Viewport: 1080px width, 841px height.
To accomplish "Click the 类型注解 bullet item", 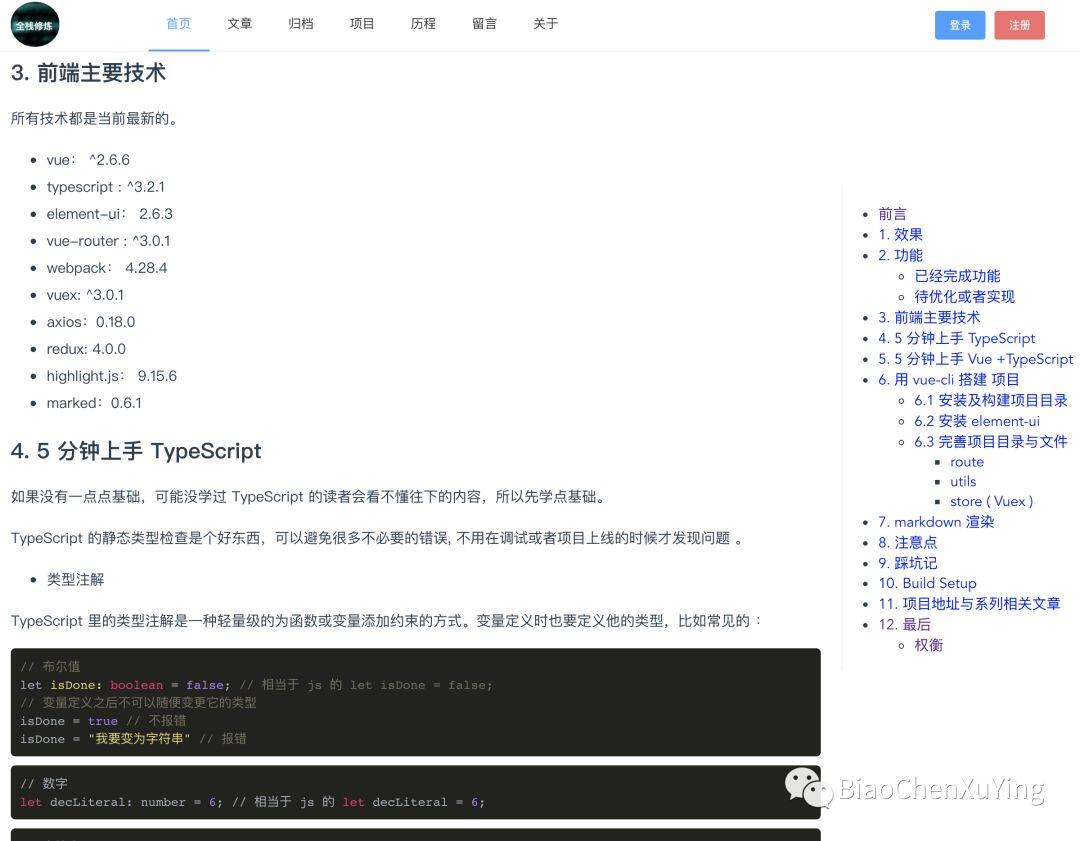I will [75, 580].
